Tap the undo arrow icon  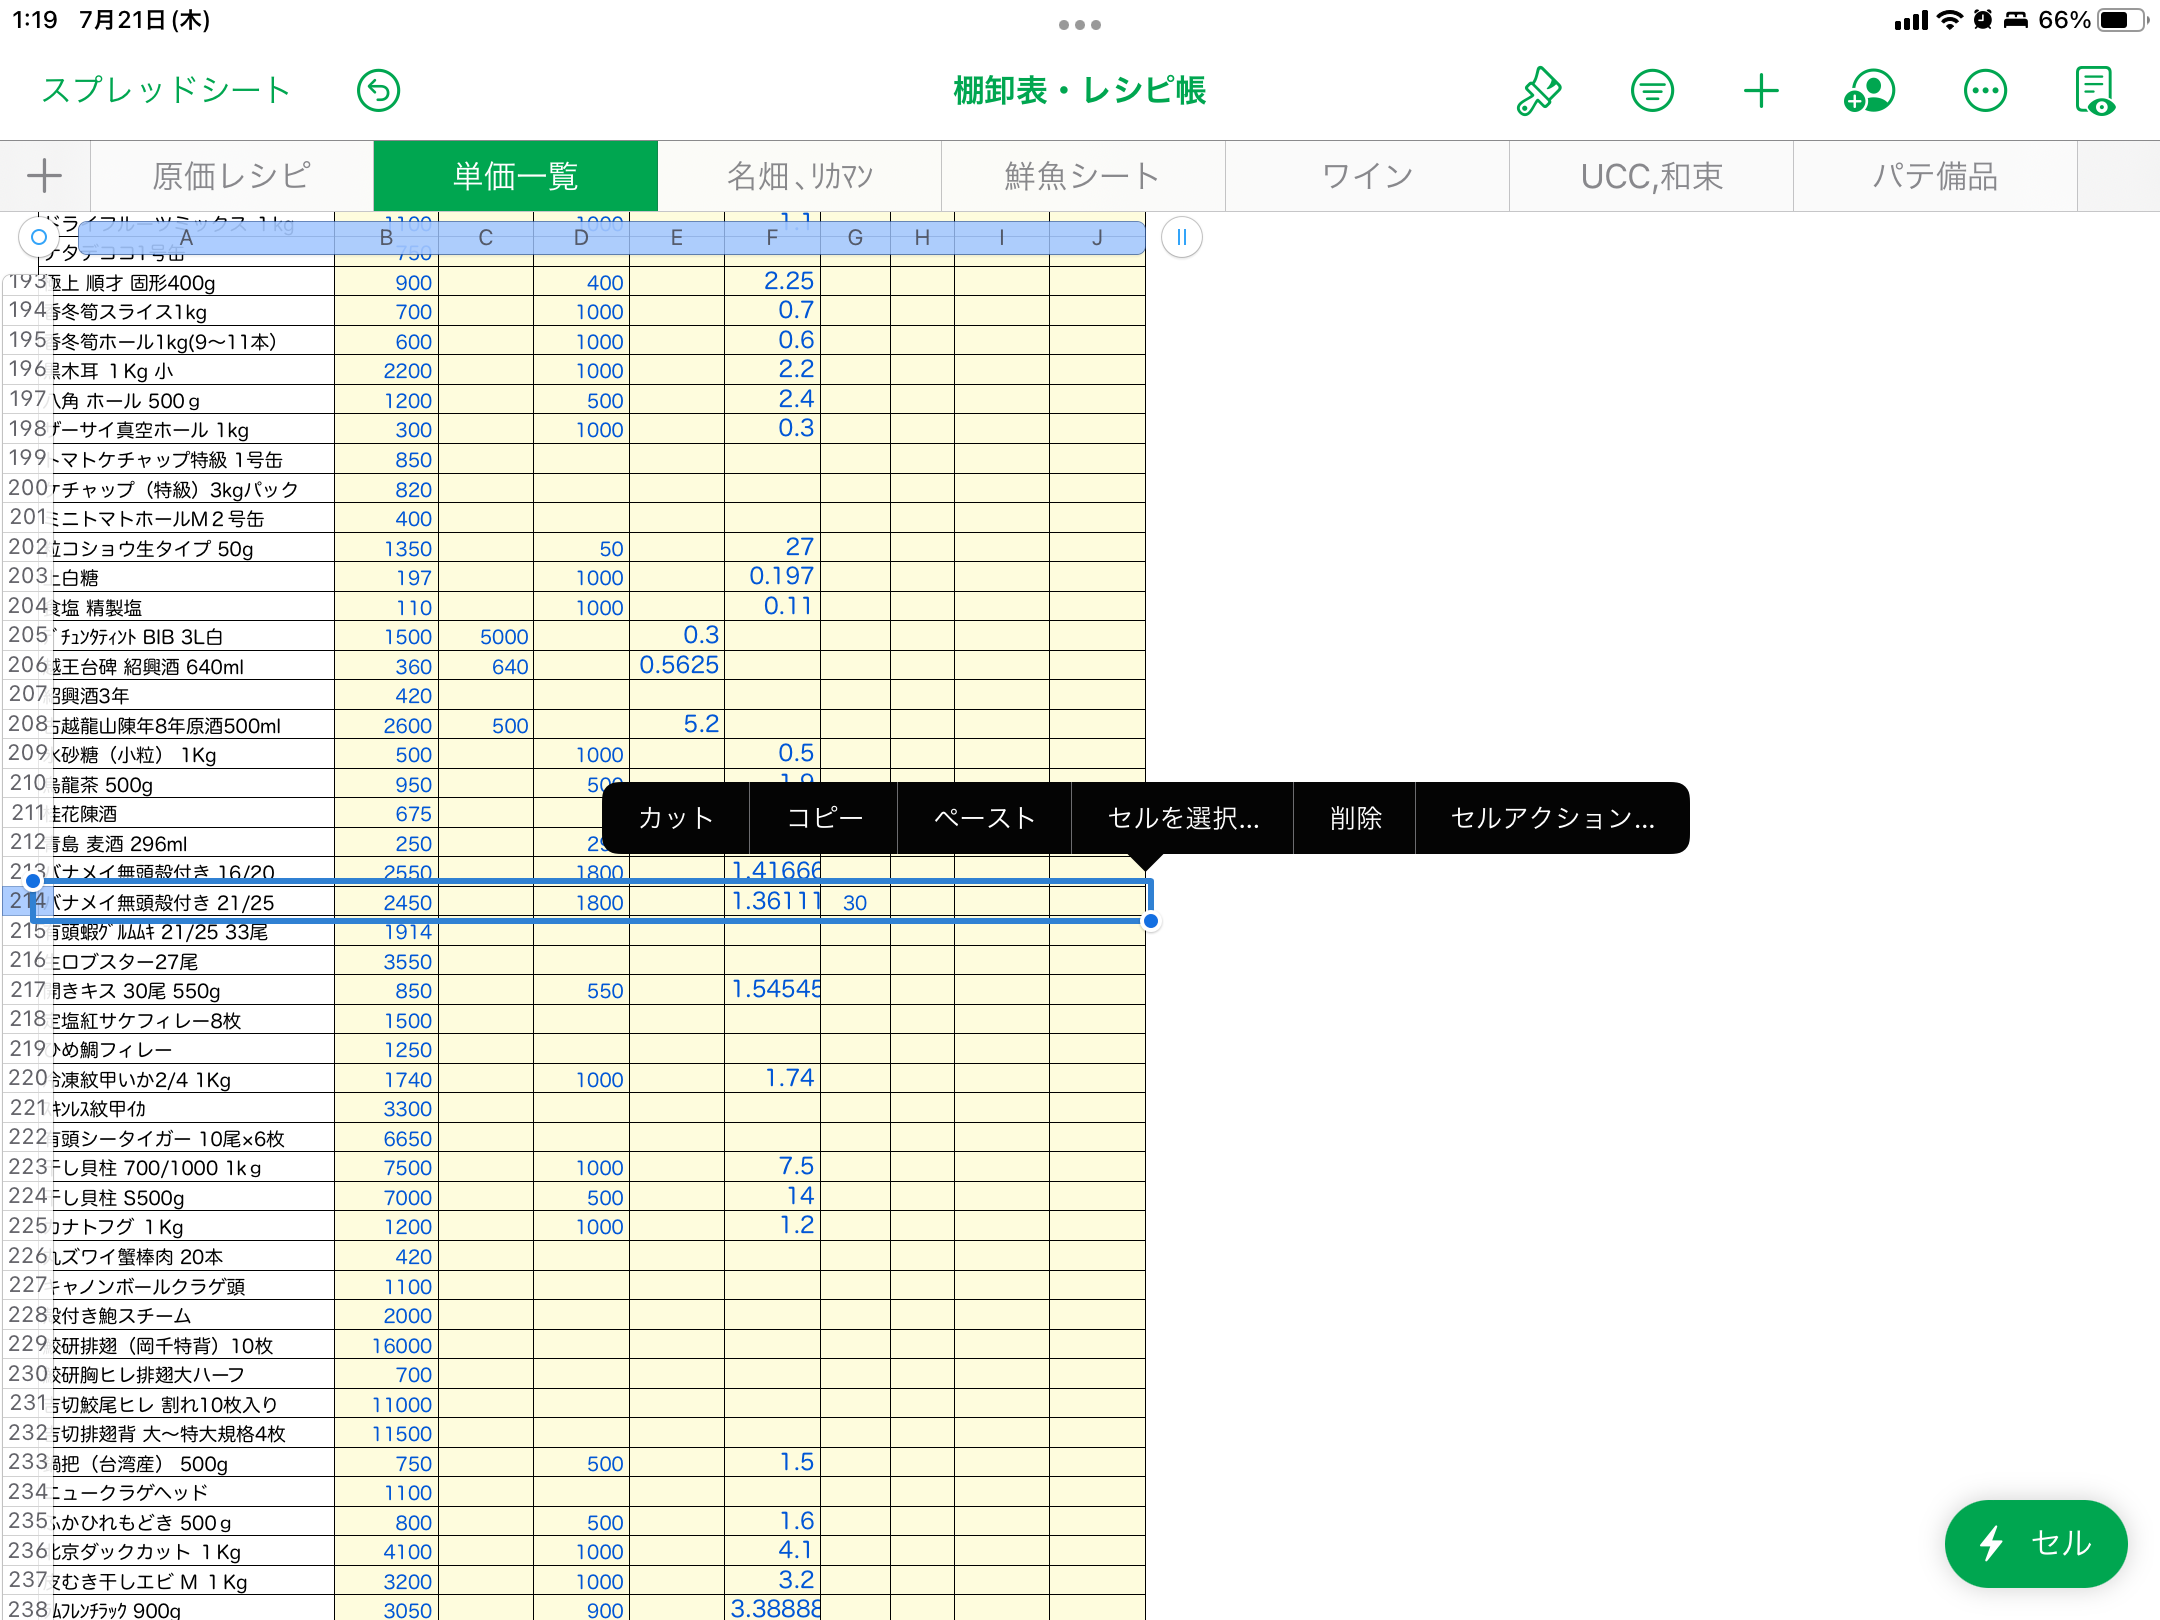pyautogui.click(x=378, y=90)
